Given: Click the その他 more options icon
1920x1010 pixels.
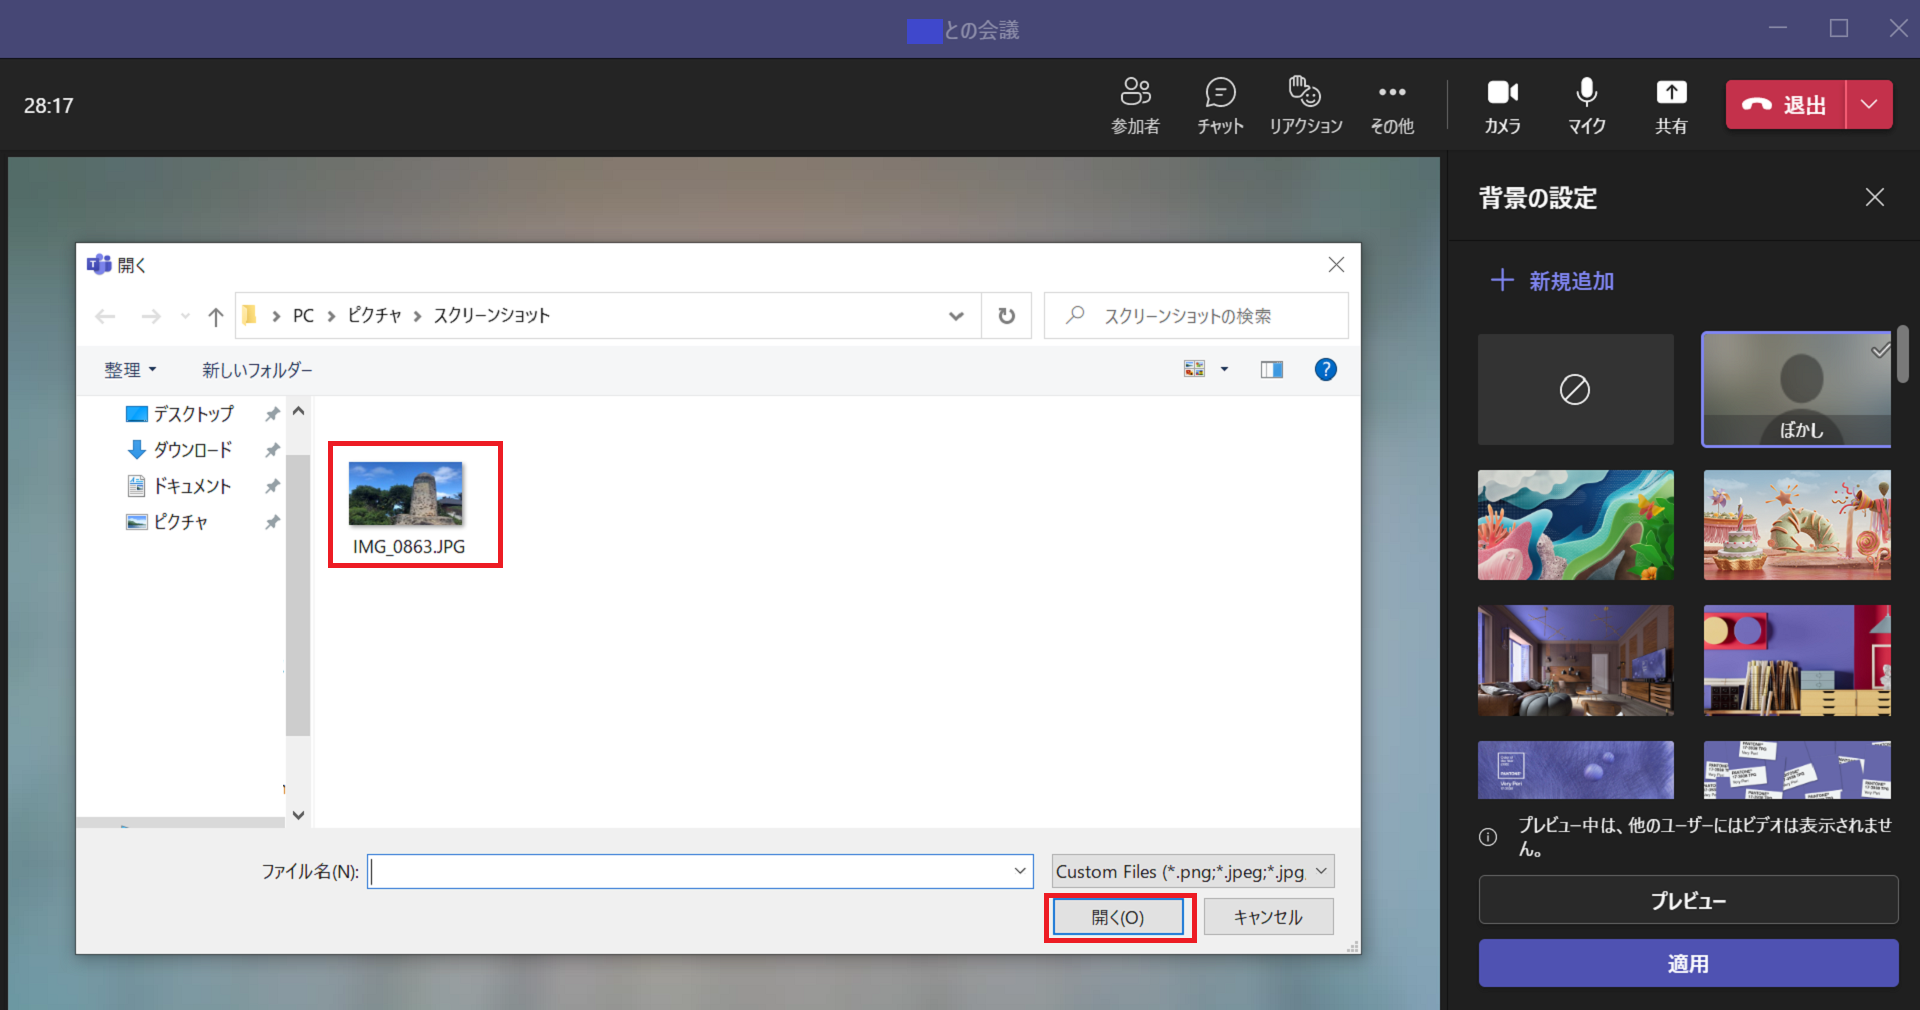Looking at the screenshot, I should pyautogui.click(x=1391, y=93).
